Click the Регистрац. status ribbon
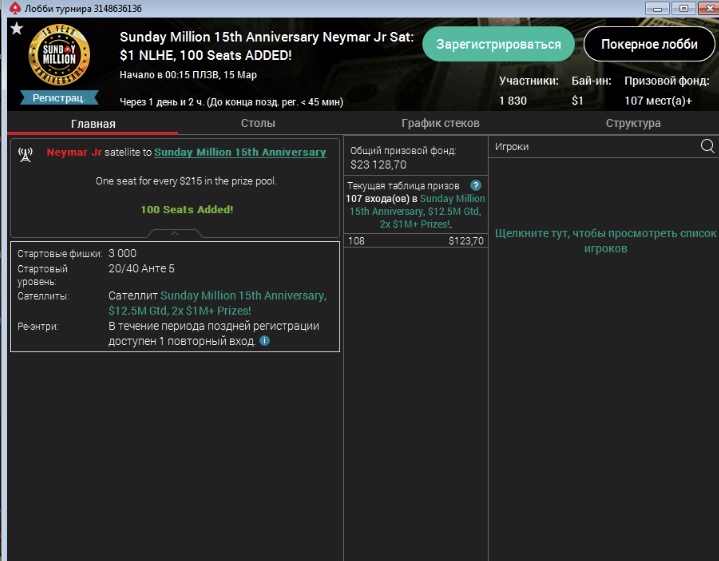Image resolution: width=719 pixels, height=561 pixels. pyautogui.click(x=59, y=98)
